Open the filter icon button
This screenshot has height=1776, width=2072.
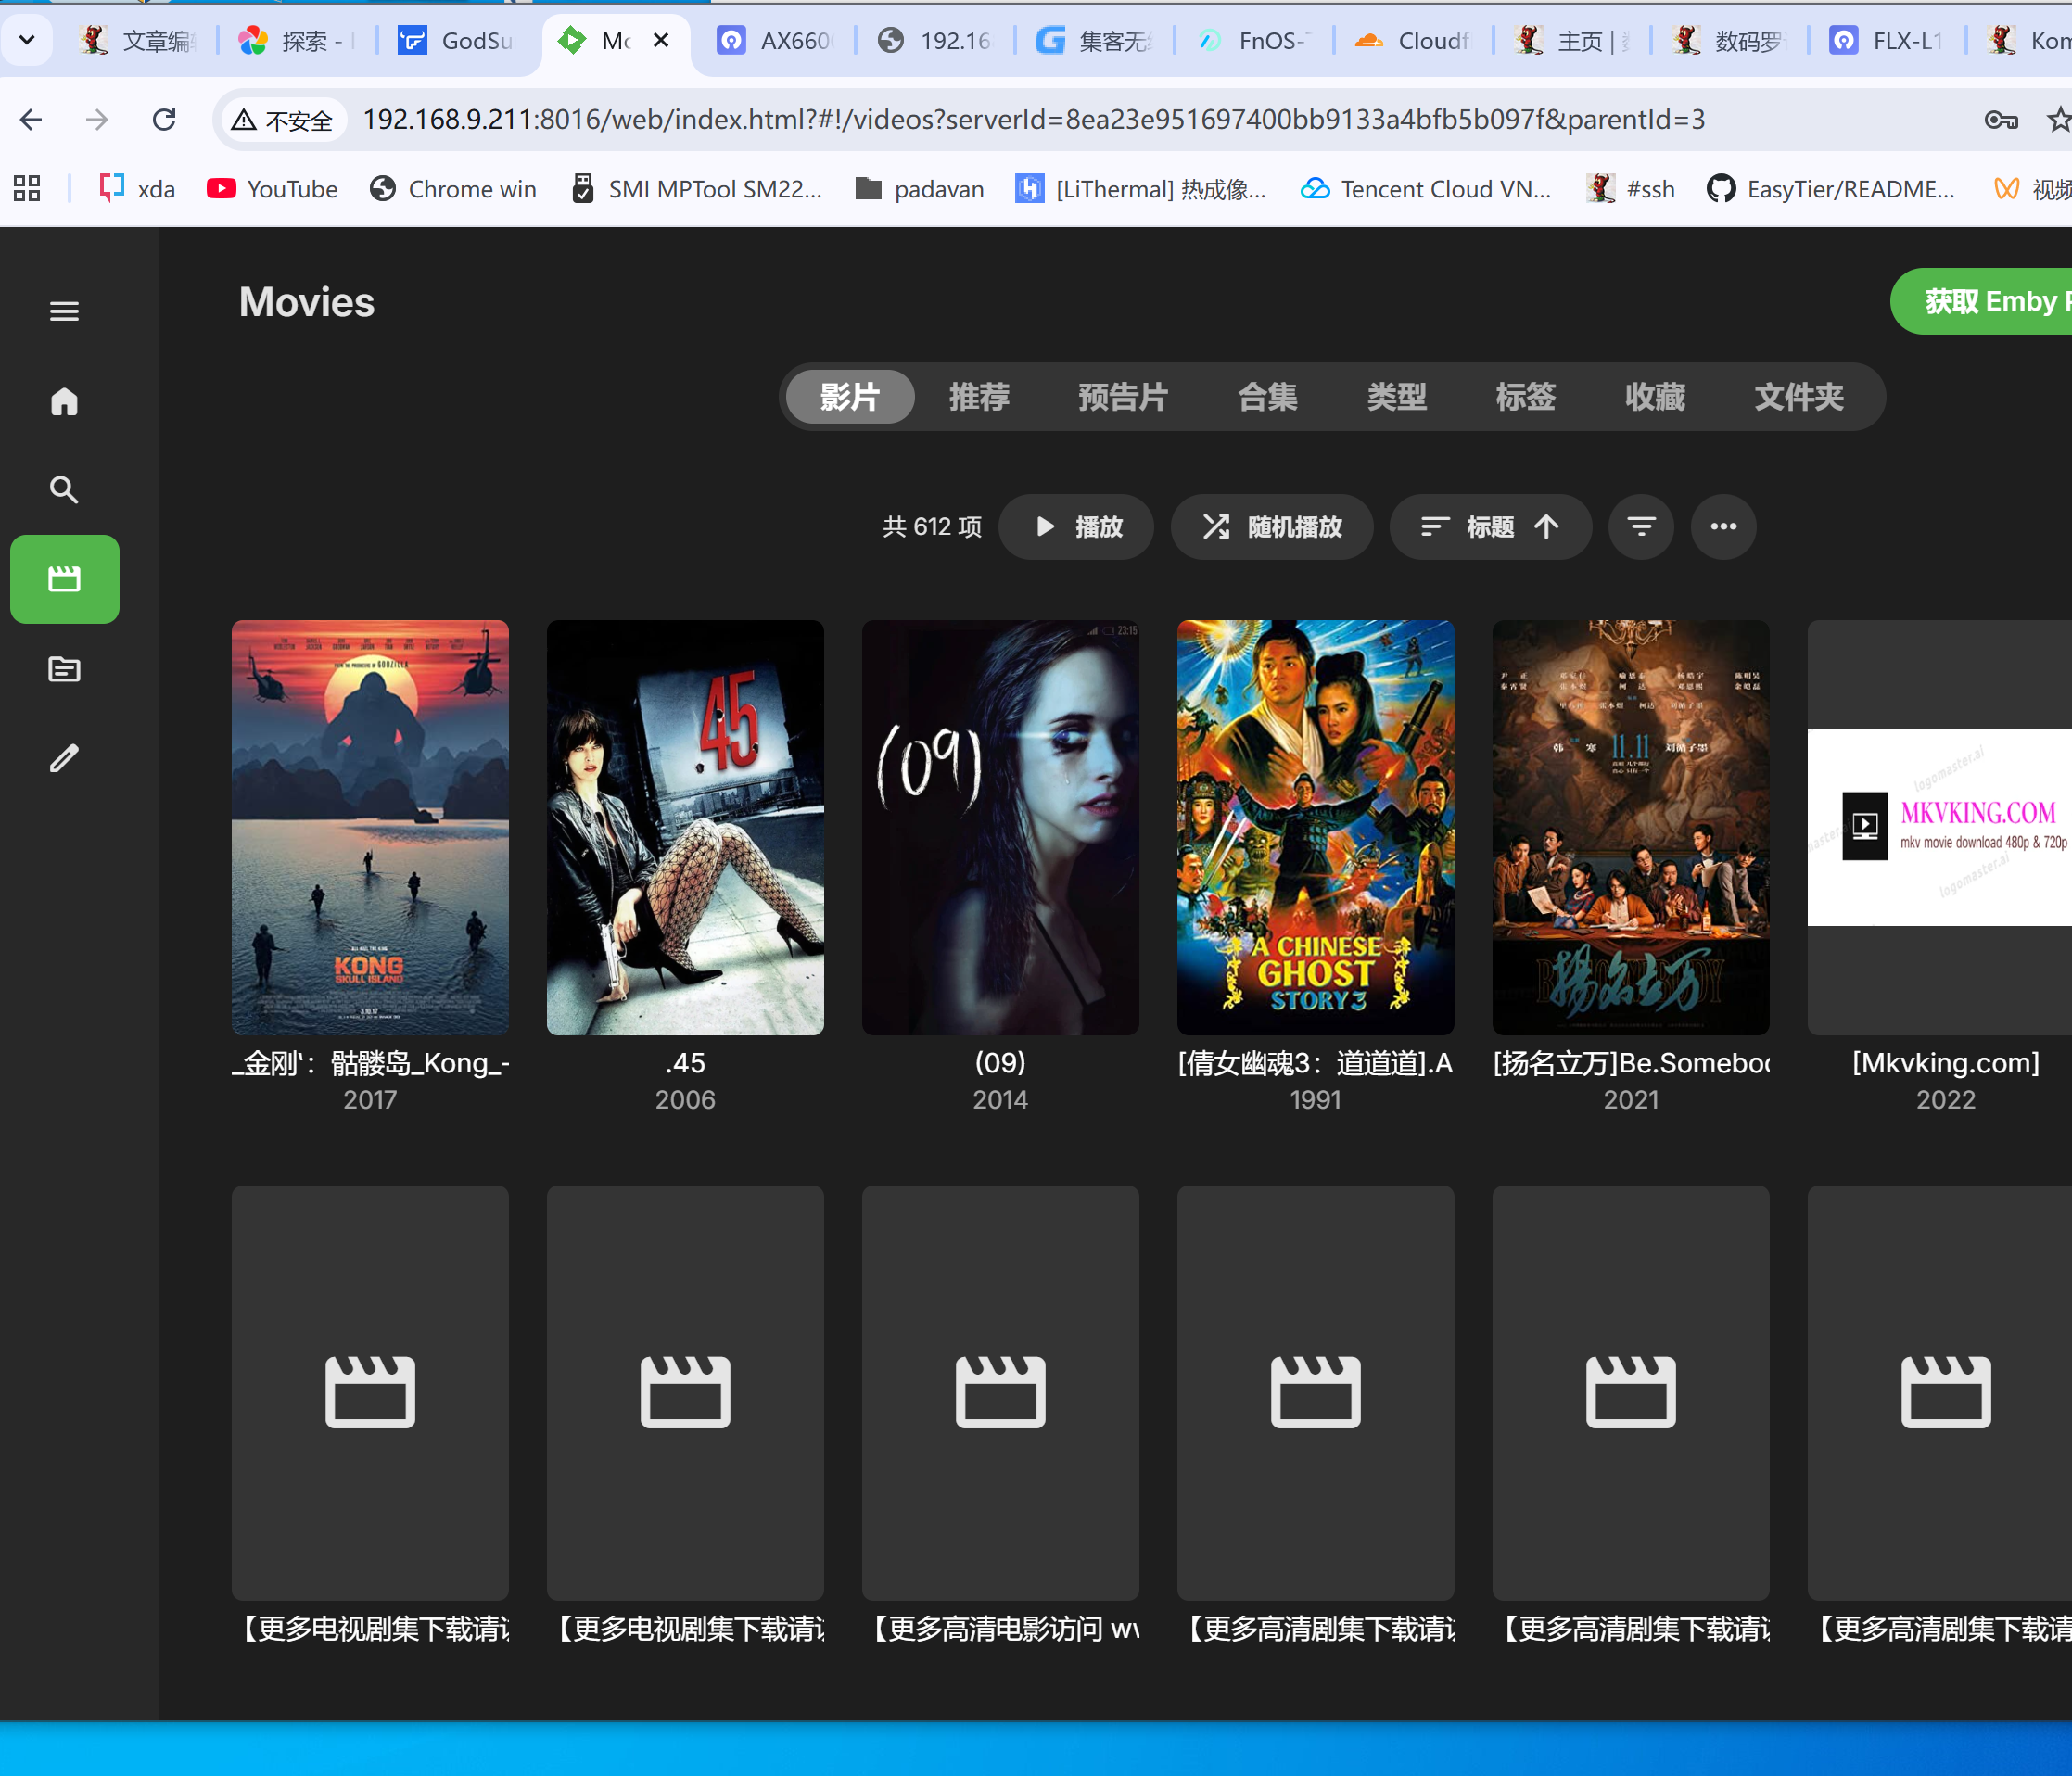click(1640, 526)
